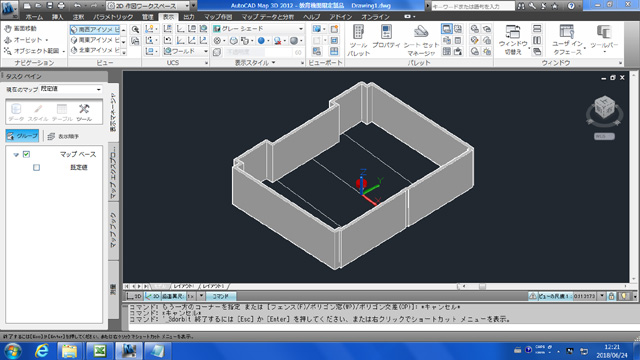This screenshot has height=360, width=640.
Task: Collapse the マップ ベース tree node
Action: pyautogui.click(x=16, y=155)
